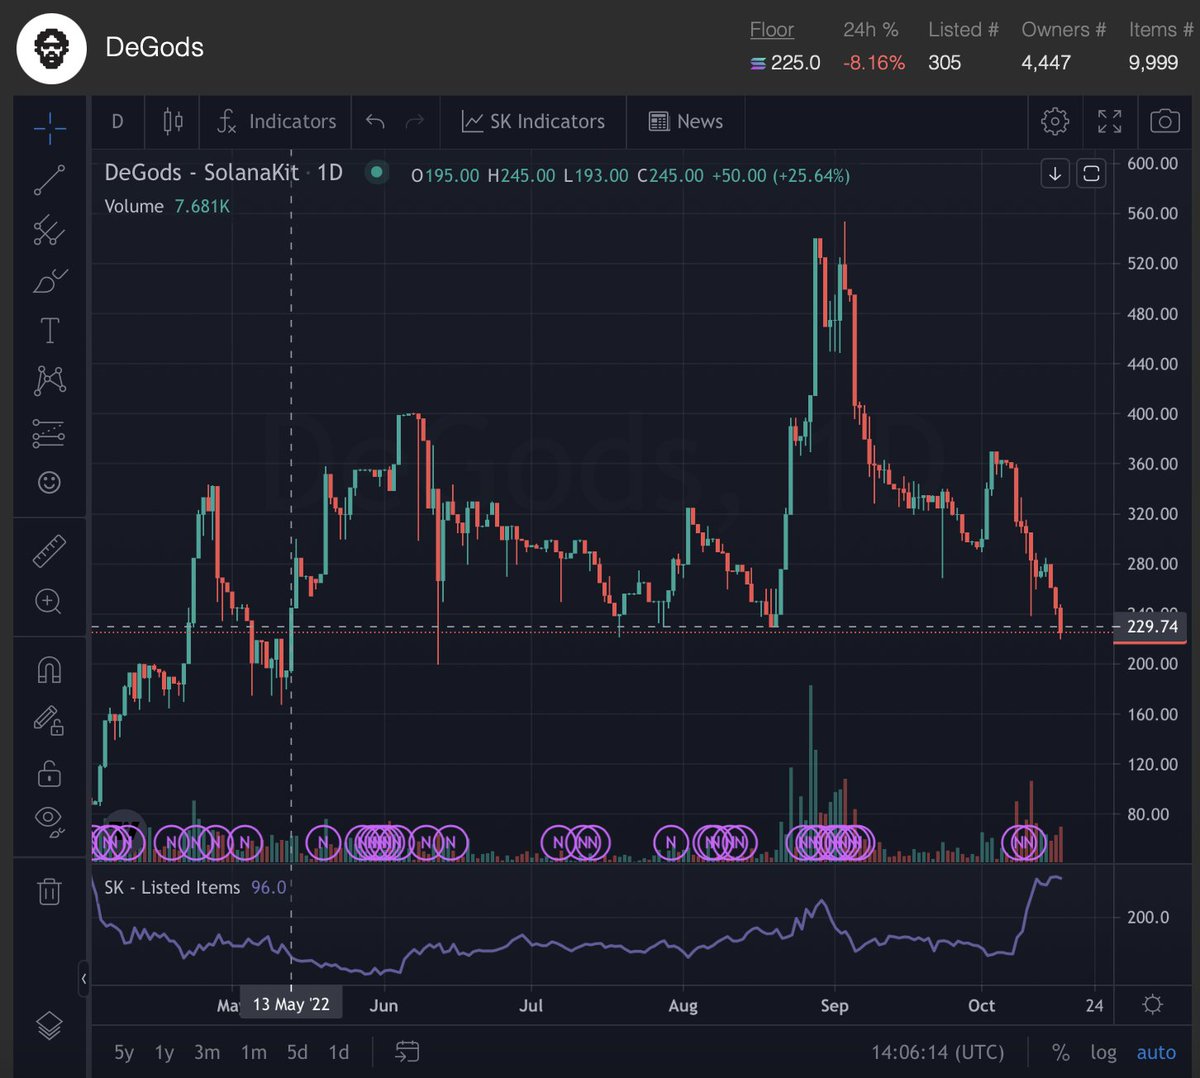Open the pattern drawing tool
The image size is (1200, 1078).
point(49,380)
